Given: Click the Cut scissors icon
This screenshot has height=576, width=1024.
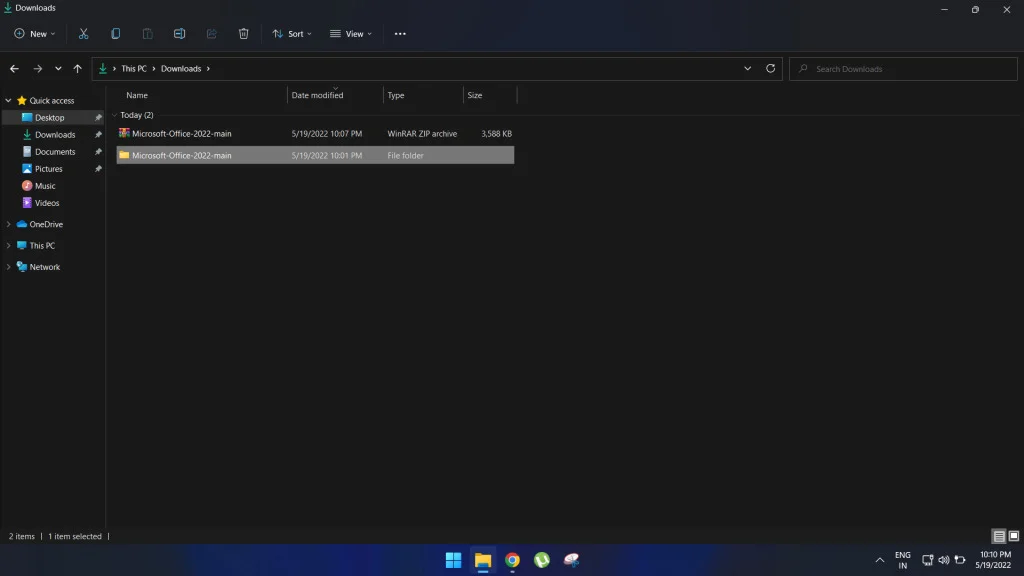Looking at the screenshot, I should pyautogui.click(x=84, y=34).
